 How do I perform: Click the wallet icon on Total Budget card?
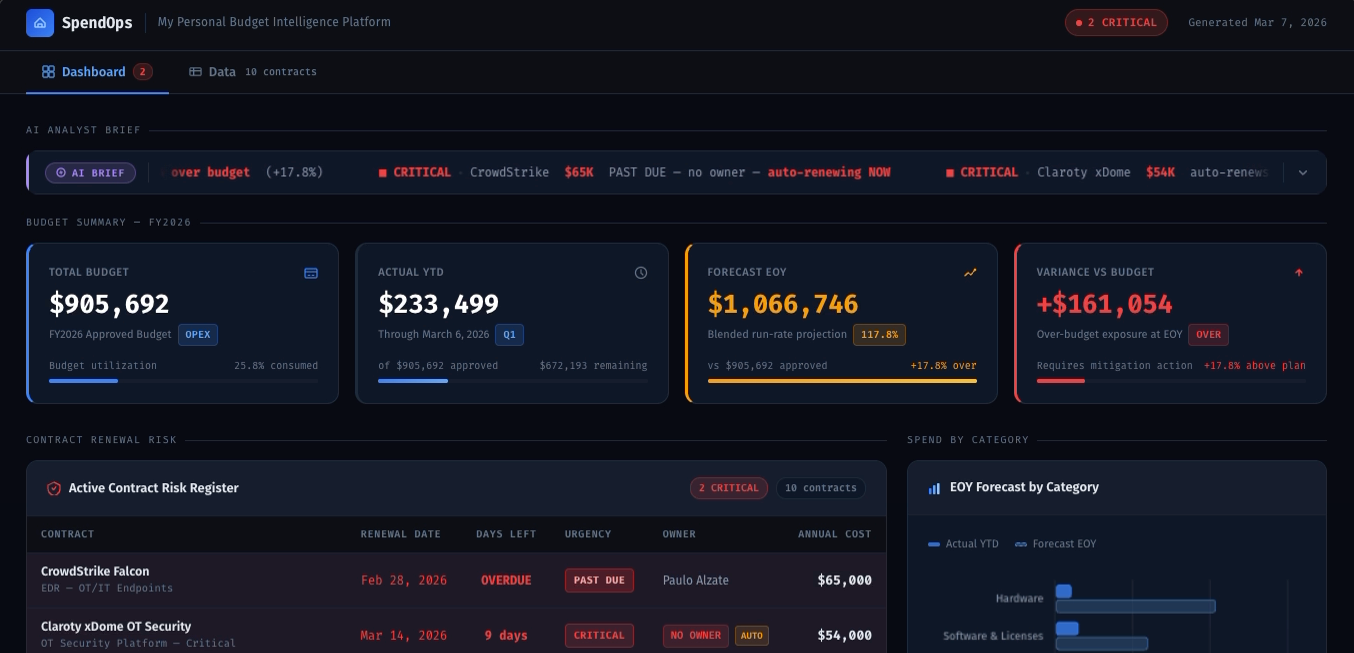[x=311, y=272]
